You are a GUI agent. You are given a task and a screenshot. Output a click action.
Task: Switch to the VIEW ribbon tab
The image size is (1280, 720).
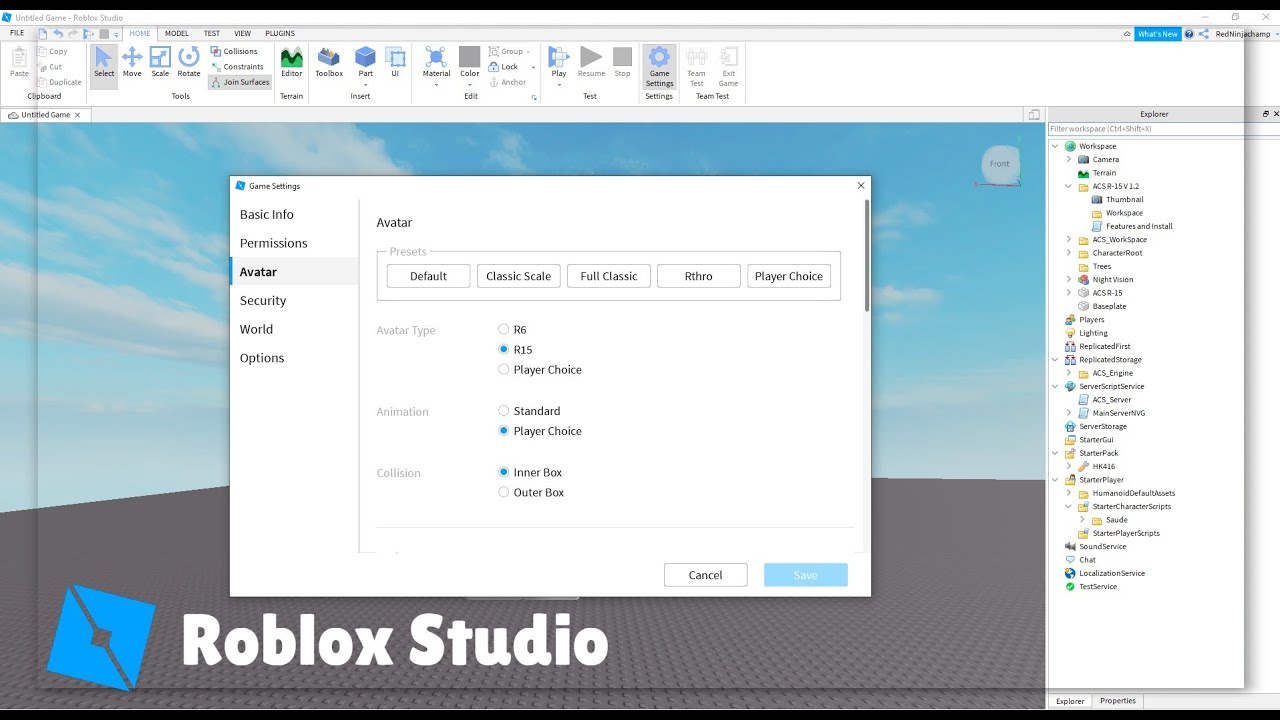coord(242,33)
